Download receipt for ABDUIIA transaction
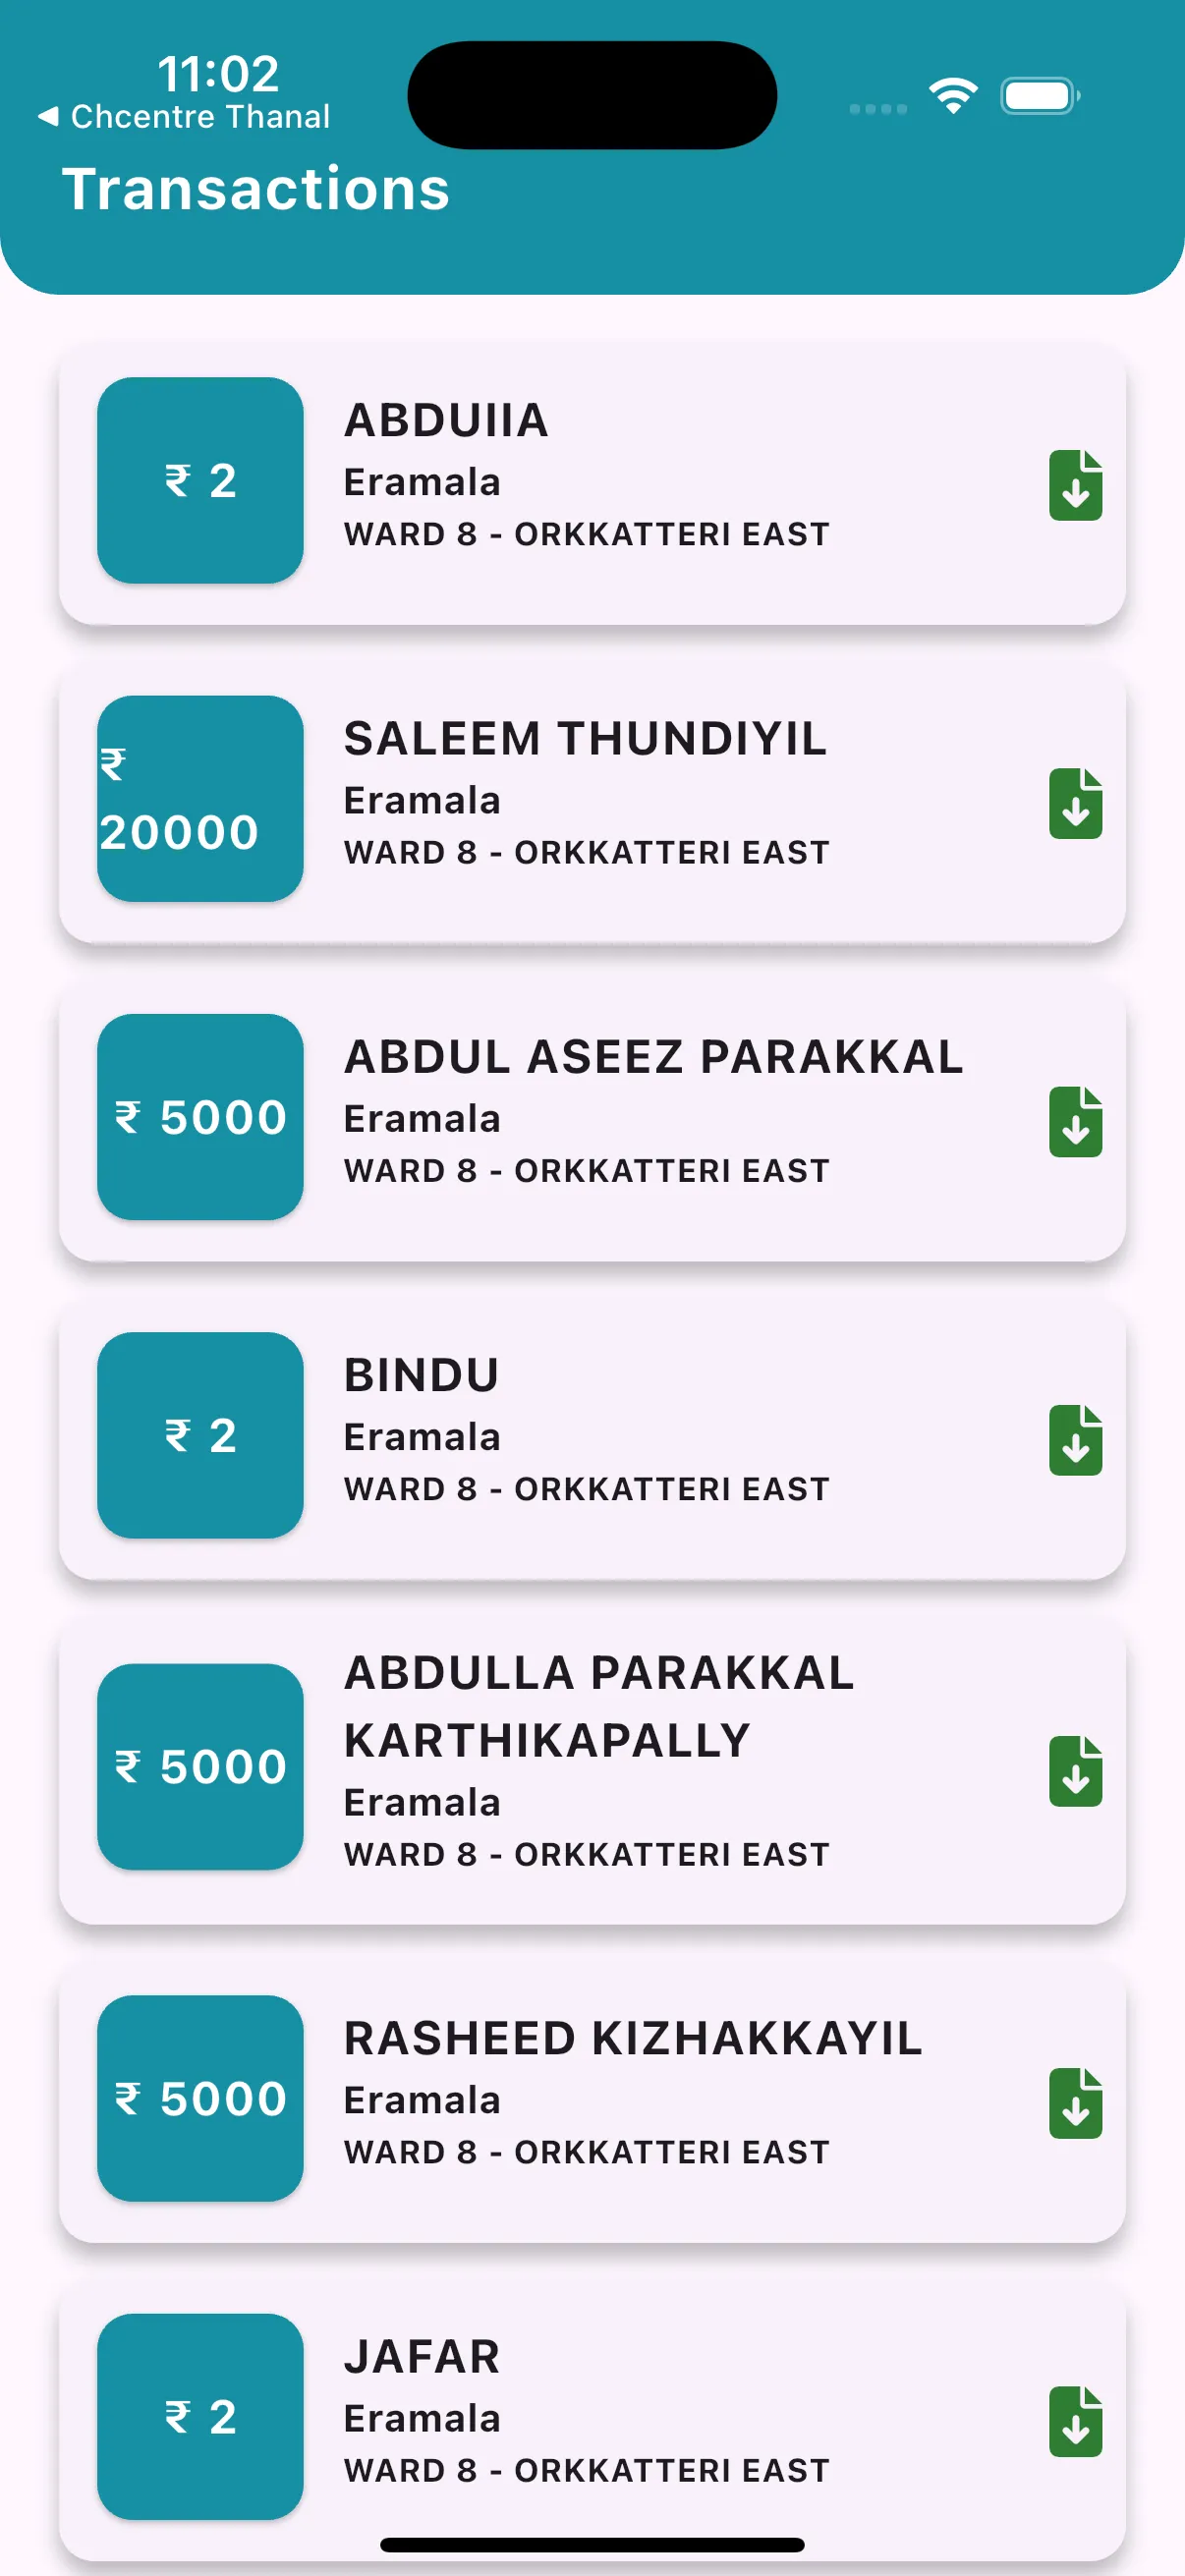The image size is (1185, 2576). tap(1075, 485)
